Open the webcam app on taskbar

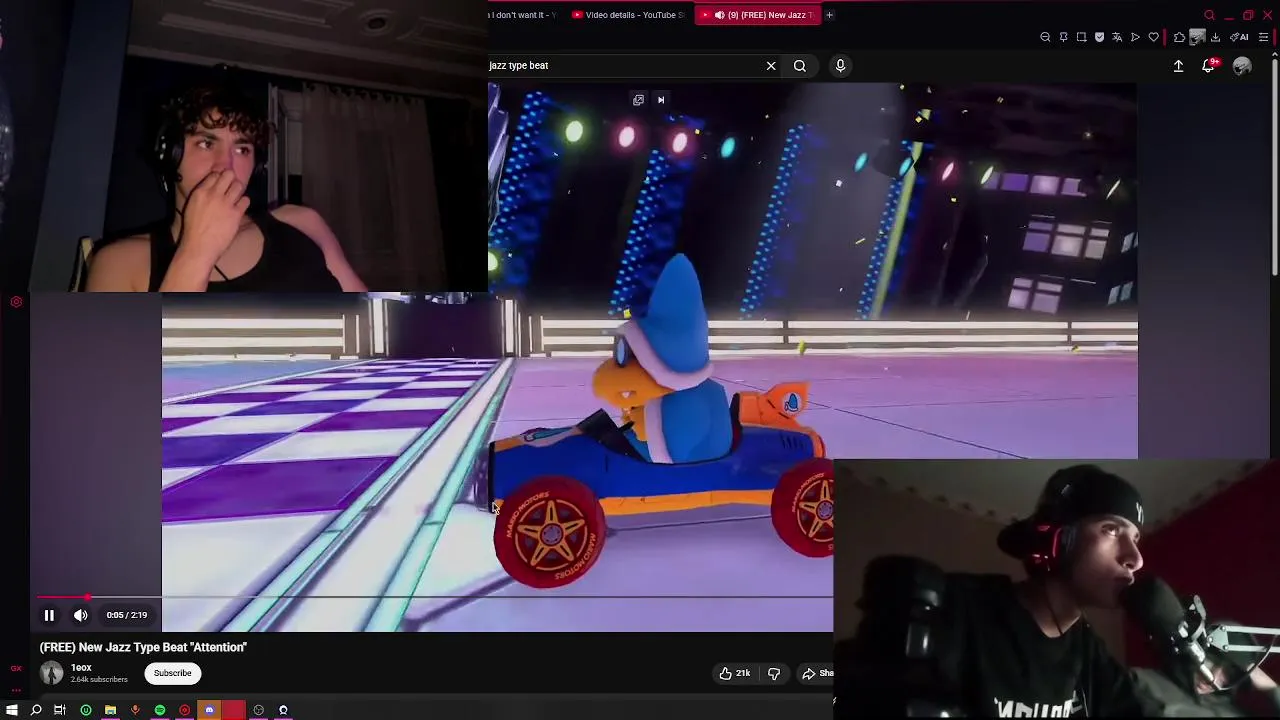(283, 711)
